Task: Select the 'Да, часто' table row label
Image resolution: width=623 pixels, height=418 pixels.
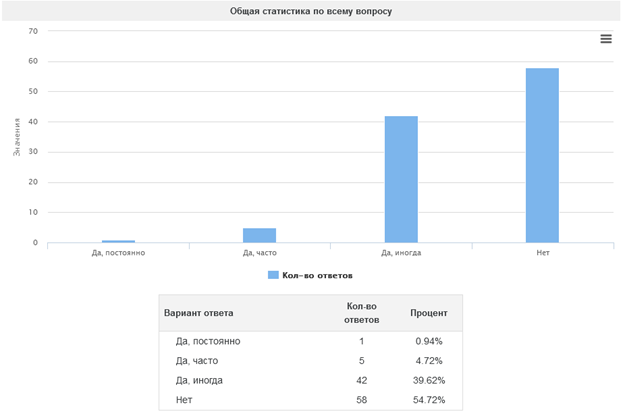Action: (197, 361)
